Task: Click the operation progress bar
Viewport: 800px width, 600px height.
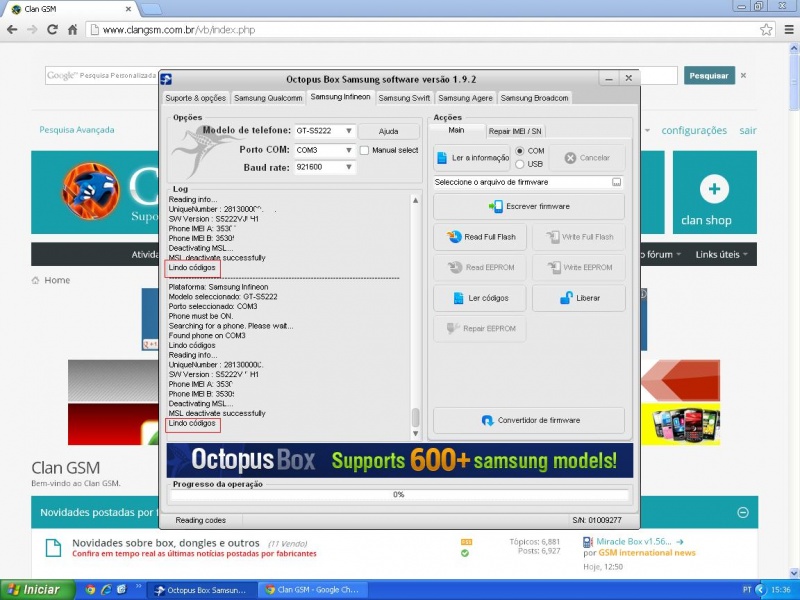Action: (x=398, y=494)
